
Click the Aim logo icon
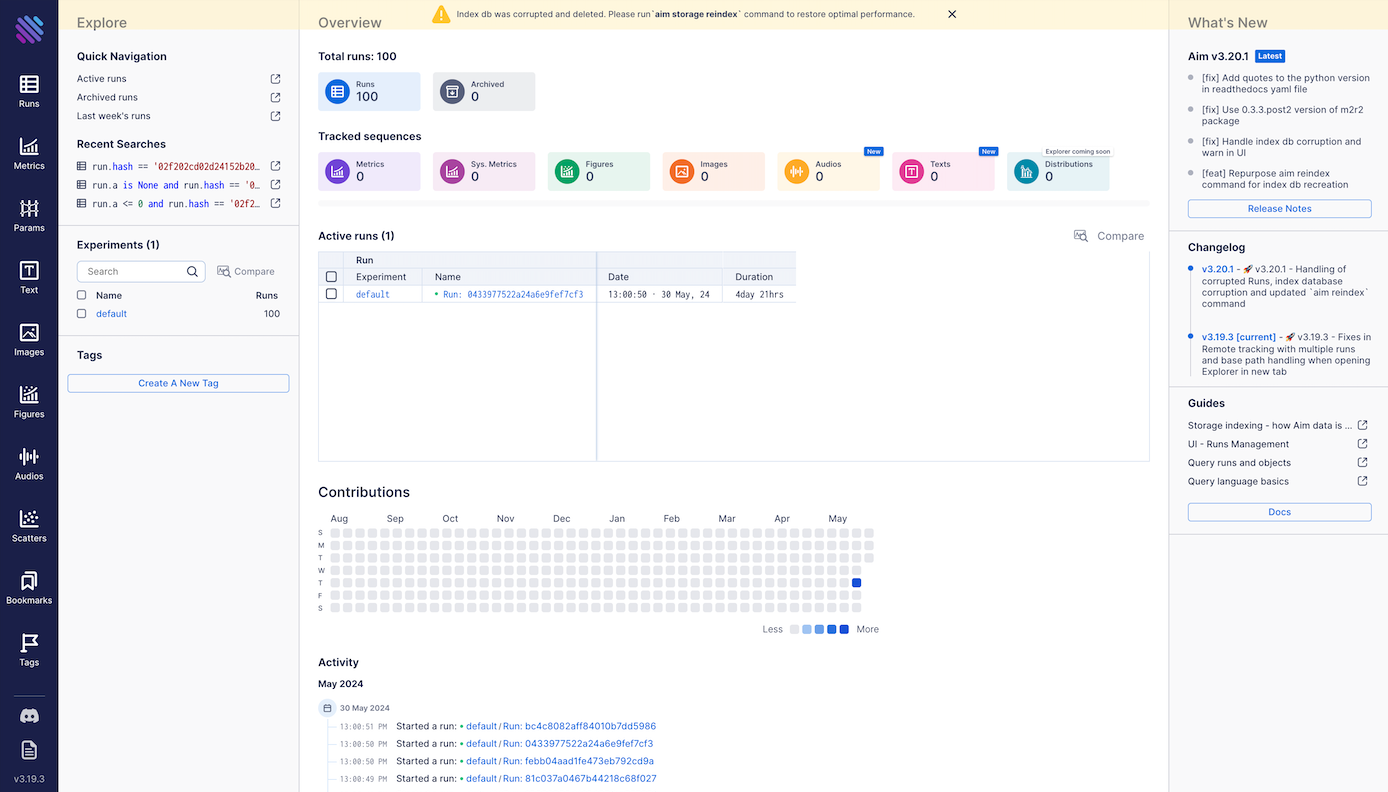pos(29,28)
